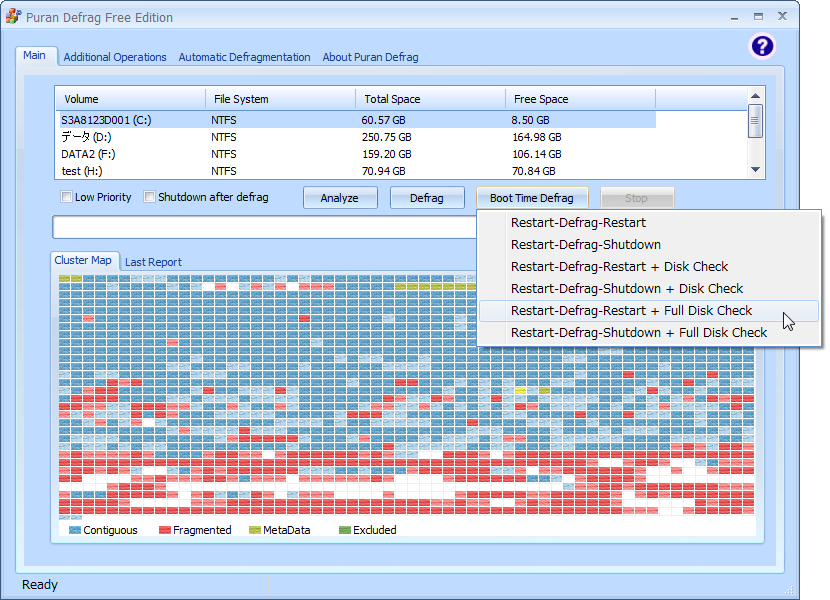The width and height of the screenshot is (830, 600).
Task: Select Restart-Defrag-Restart + Full Disk Check
Action: (649, 311)
